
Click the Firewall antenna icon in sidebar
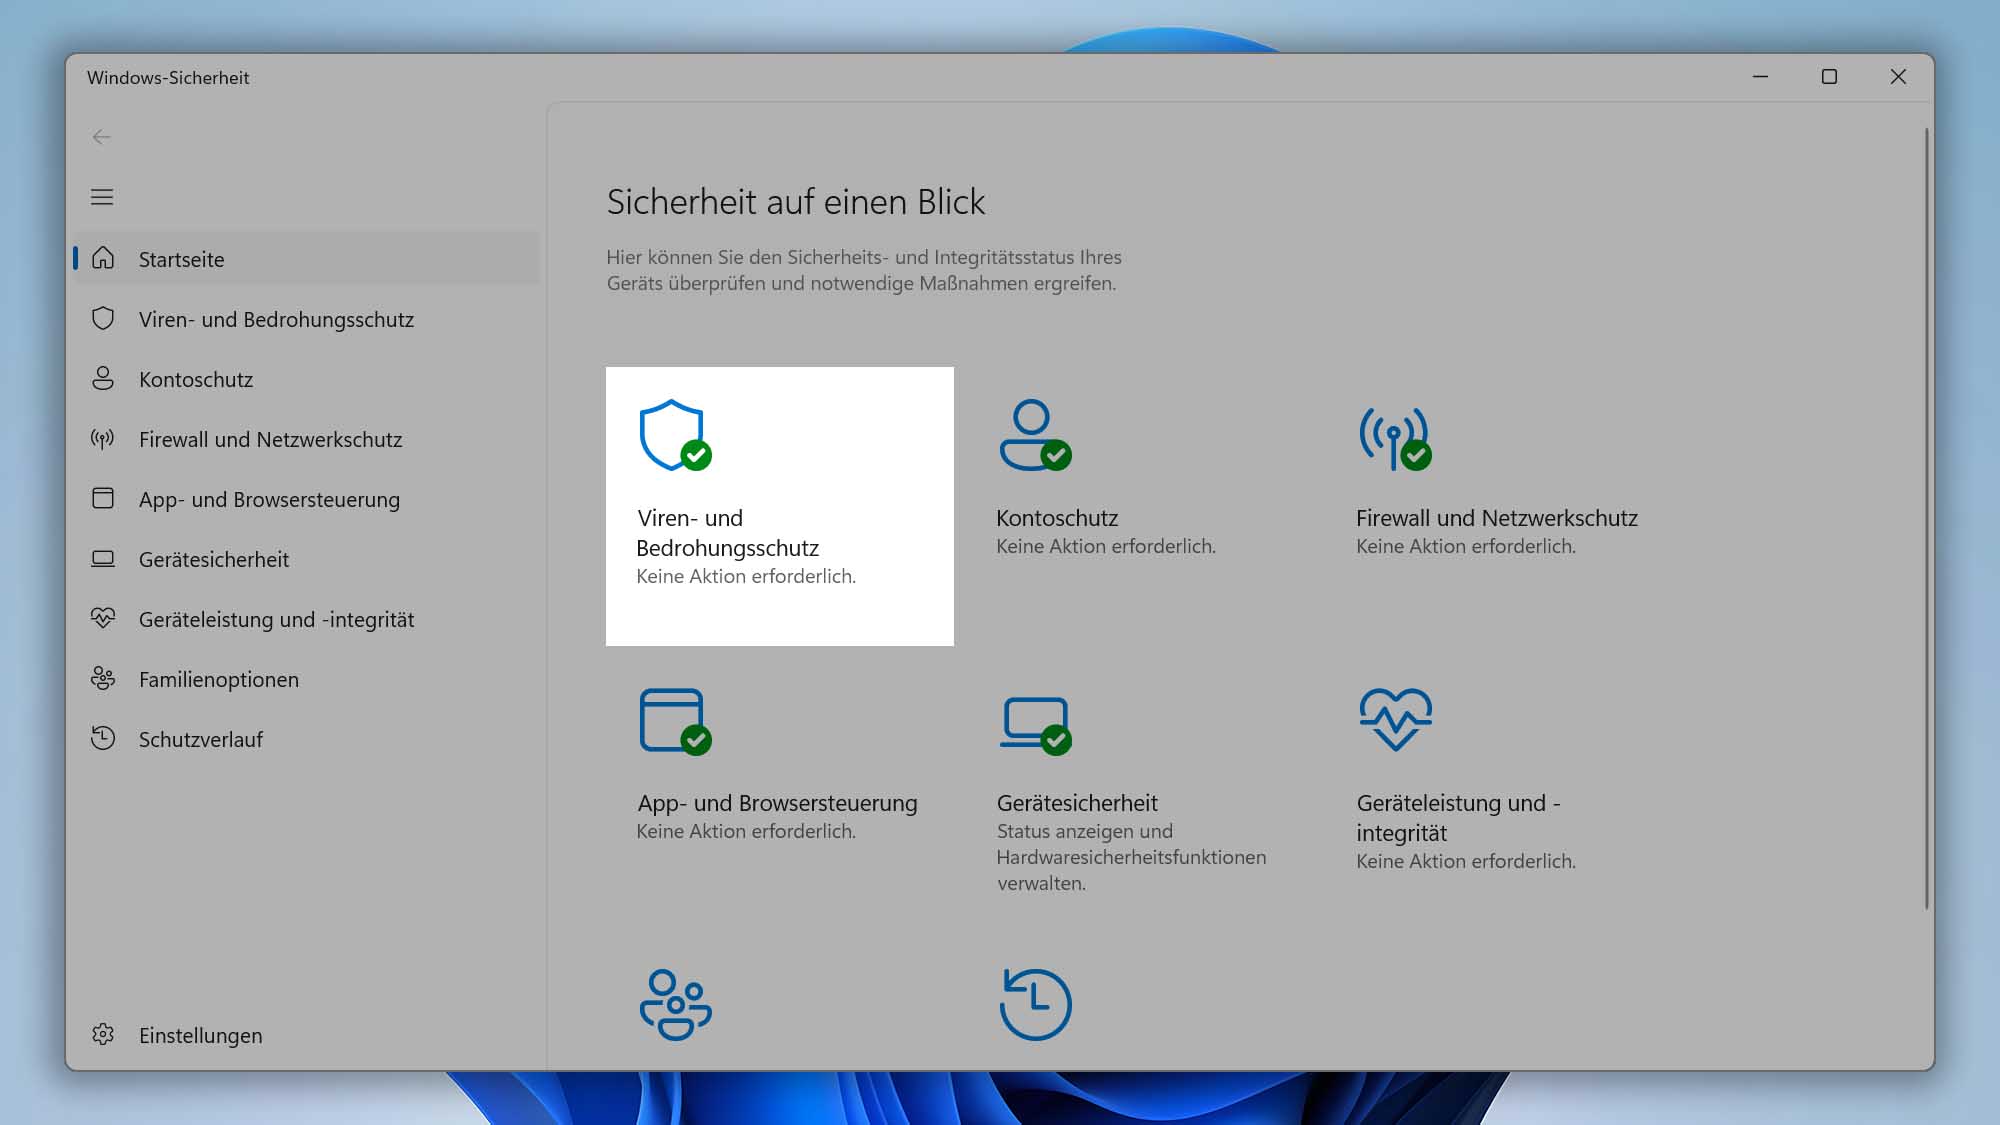pyautogui.click(x=103, y=438)
